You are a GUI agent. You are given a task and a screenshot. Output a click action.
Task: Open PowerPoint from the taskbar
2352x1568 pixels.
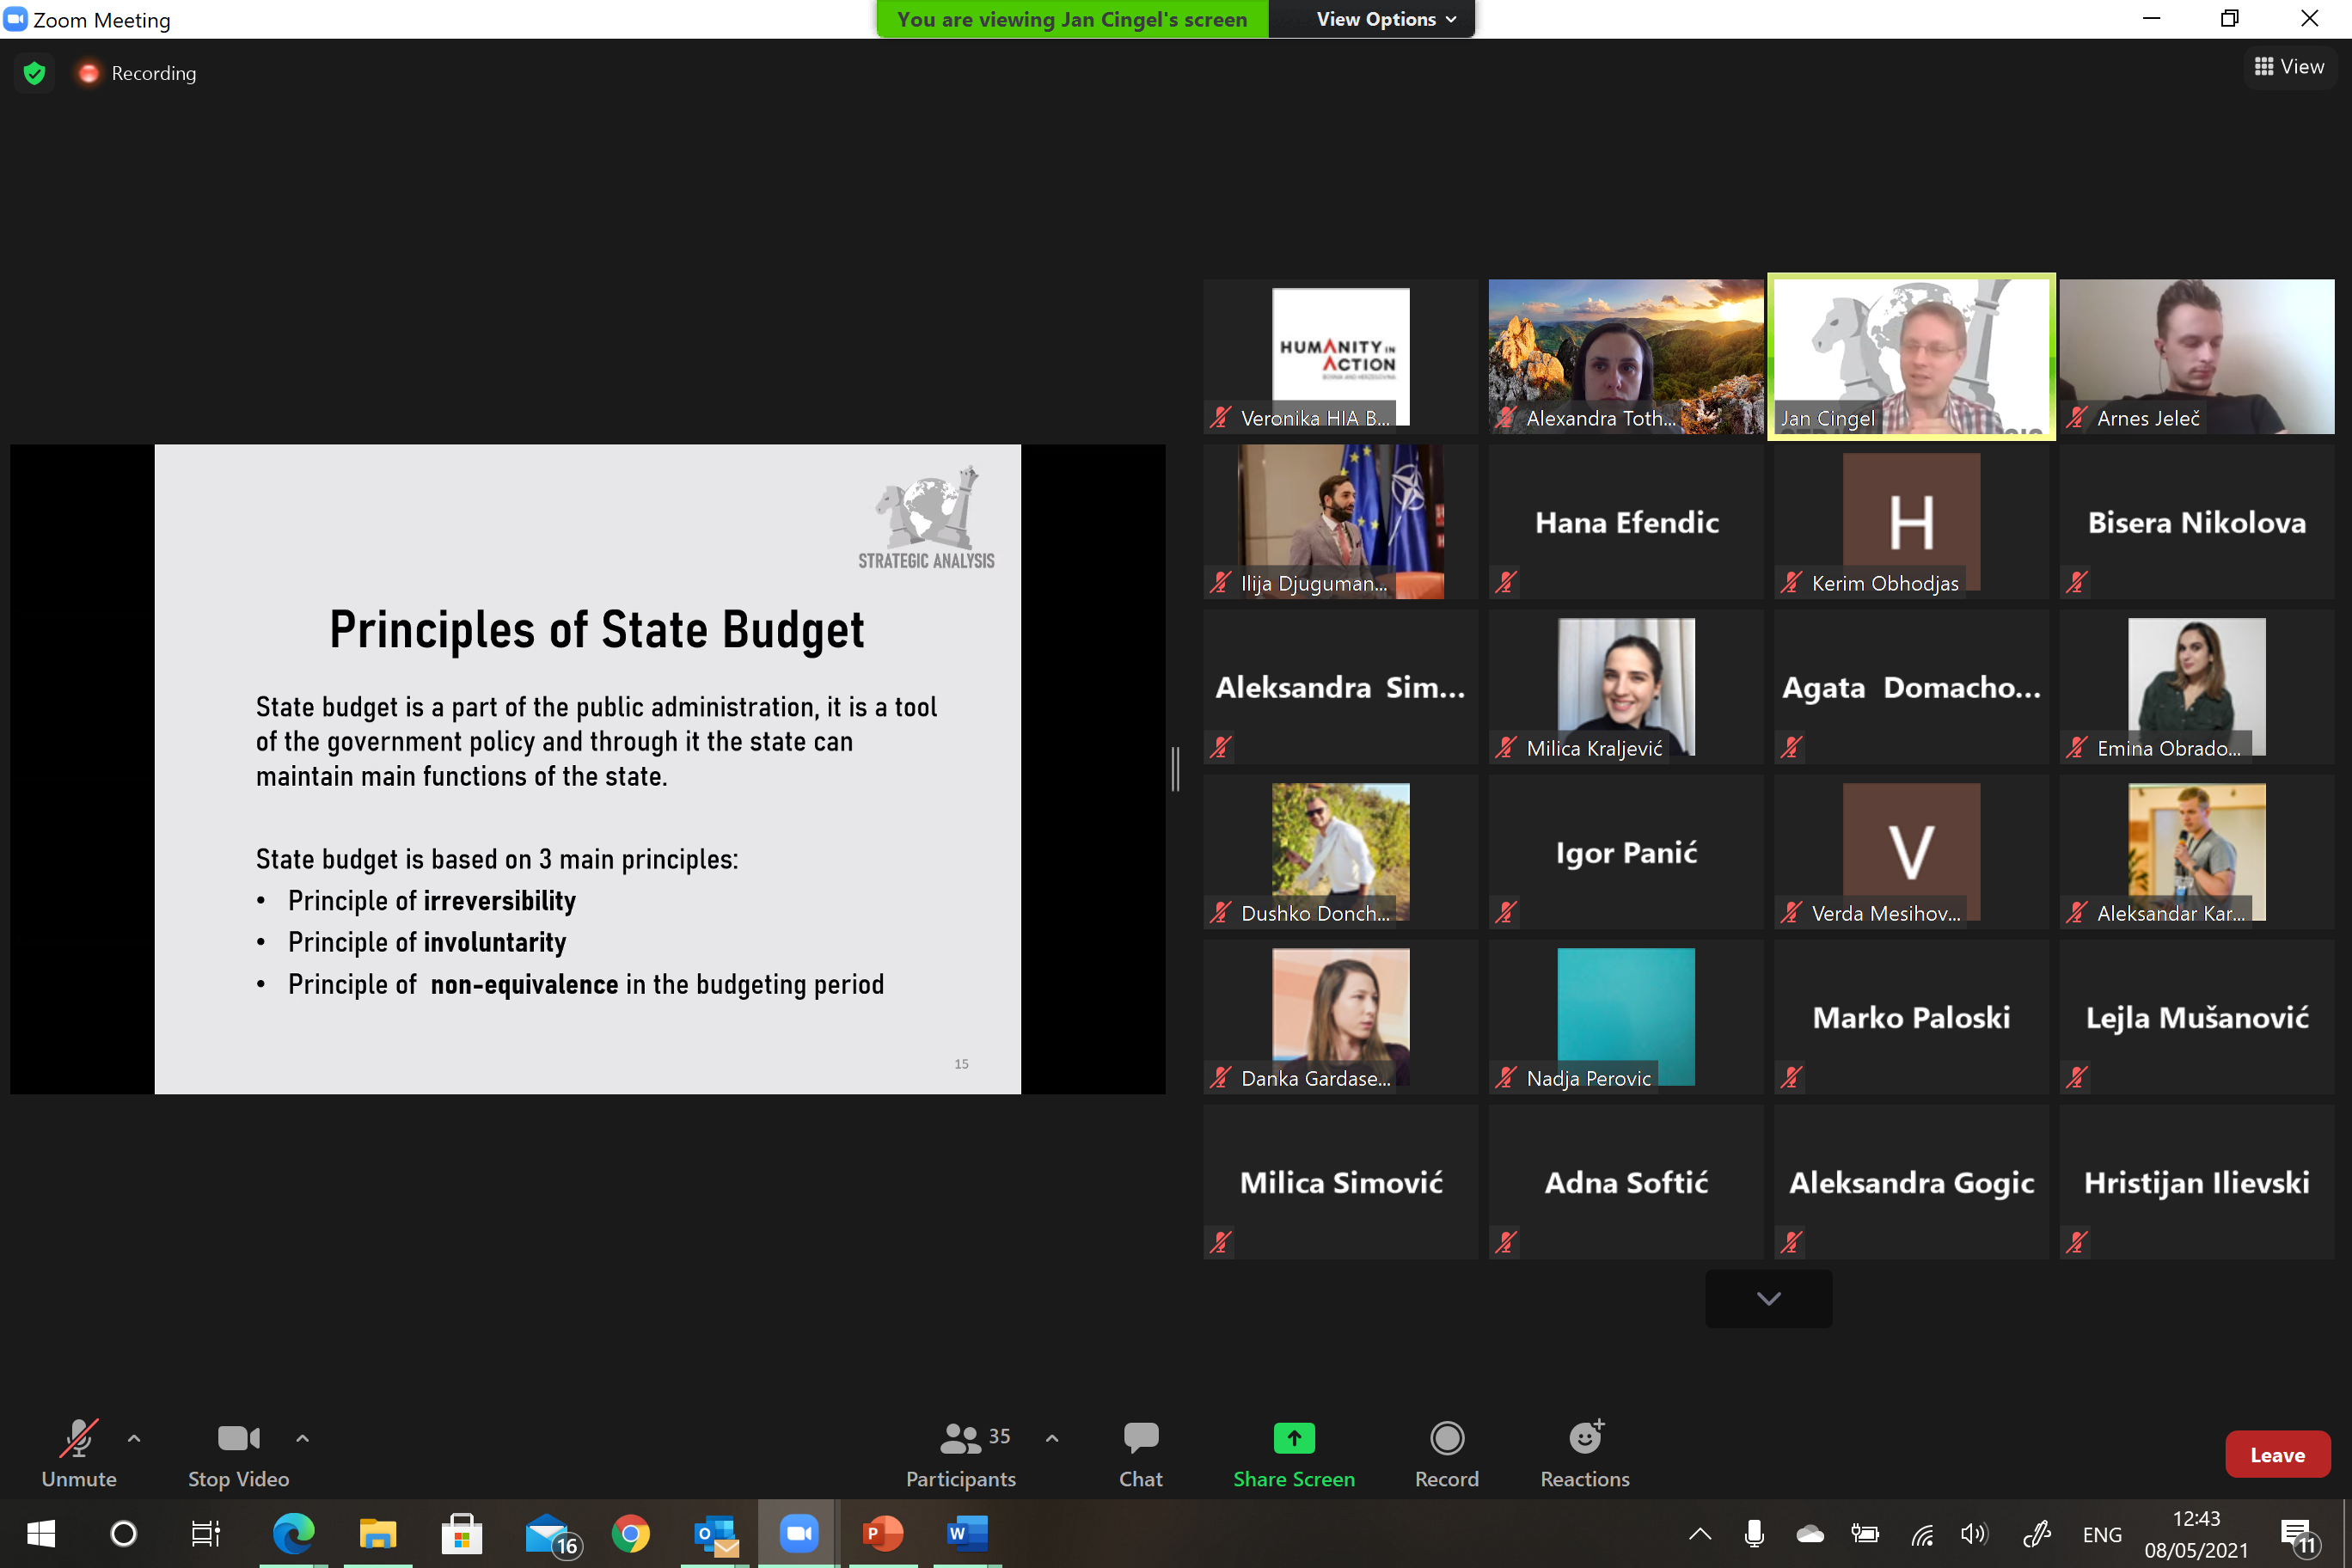click(x=882, y=1533)
